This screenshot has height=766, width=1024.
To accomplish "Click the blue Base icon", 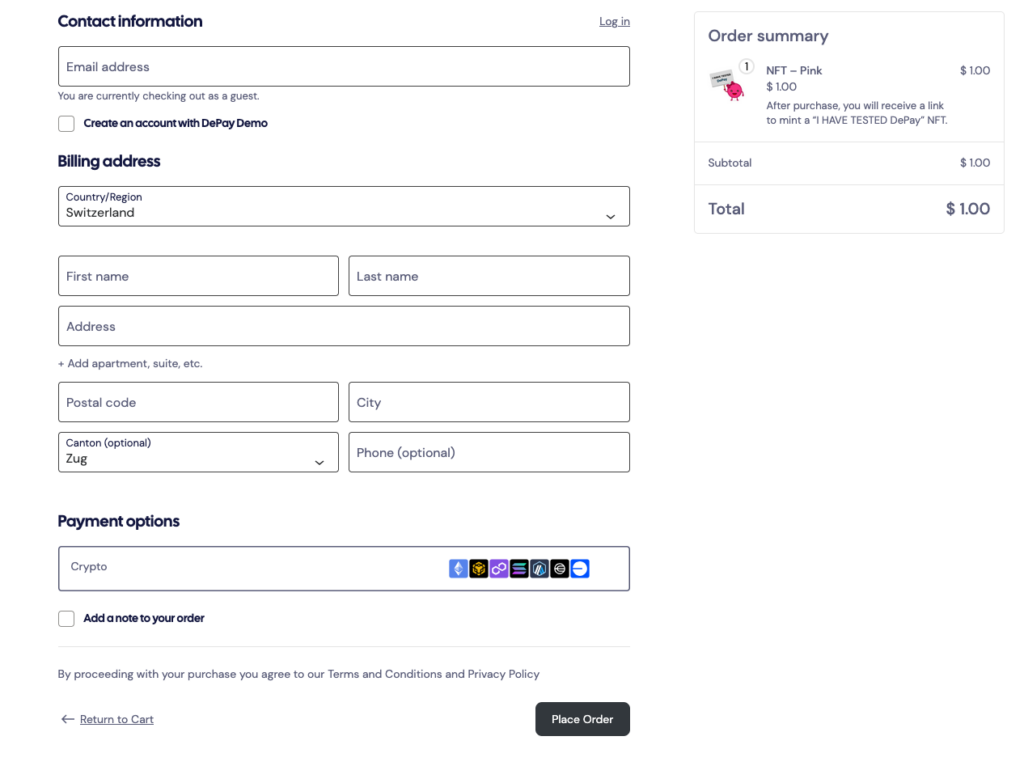I will coord(580,569).
